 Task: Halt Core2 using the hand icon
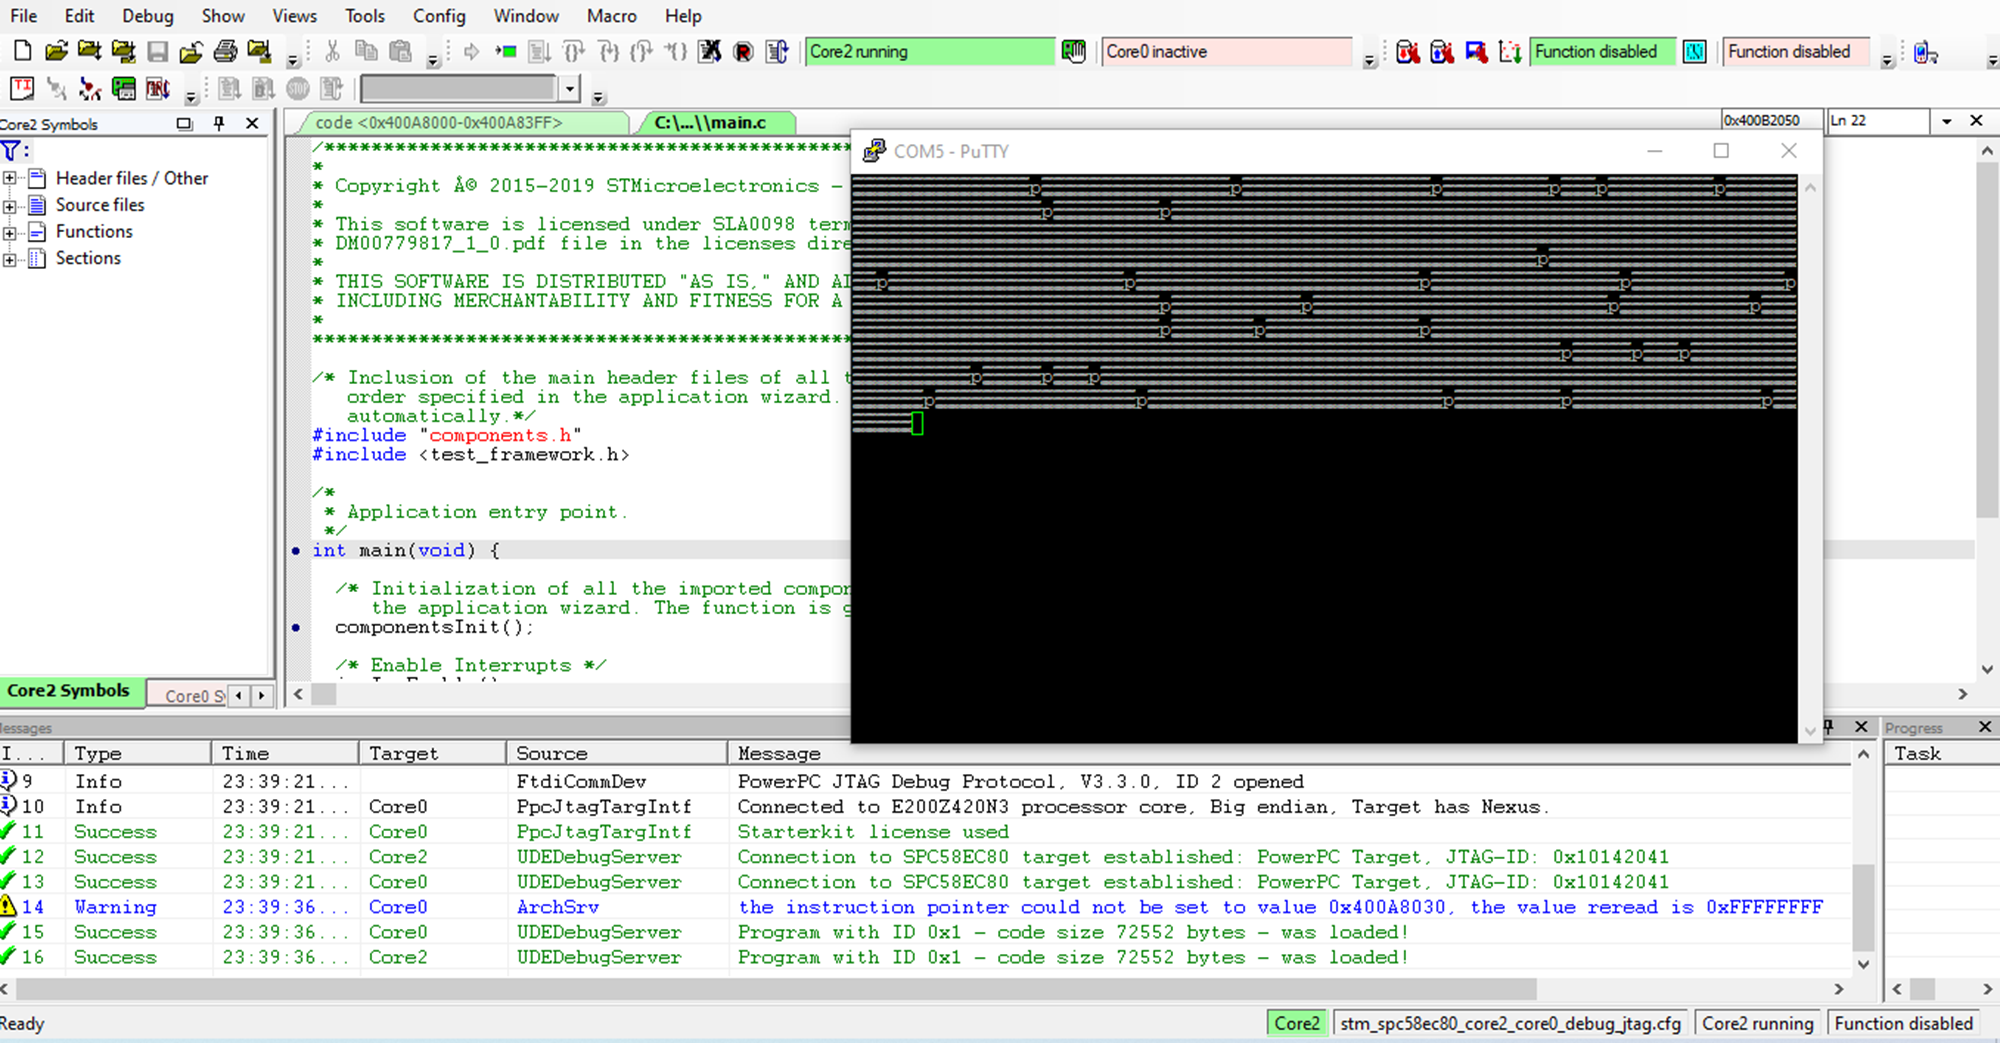(1072, 51)
